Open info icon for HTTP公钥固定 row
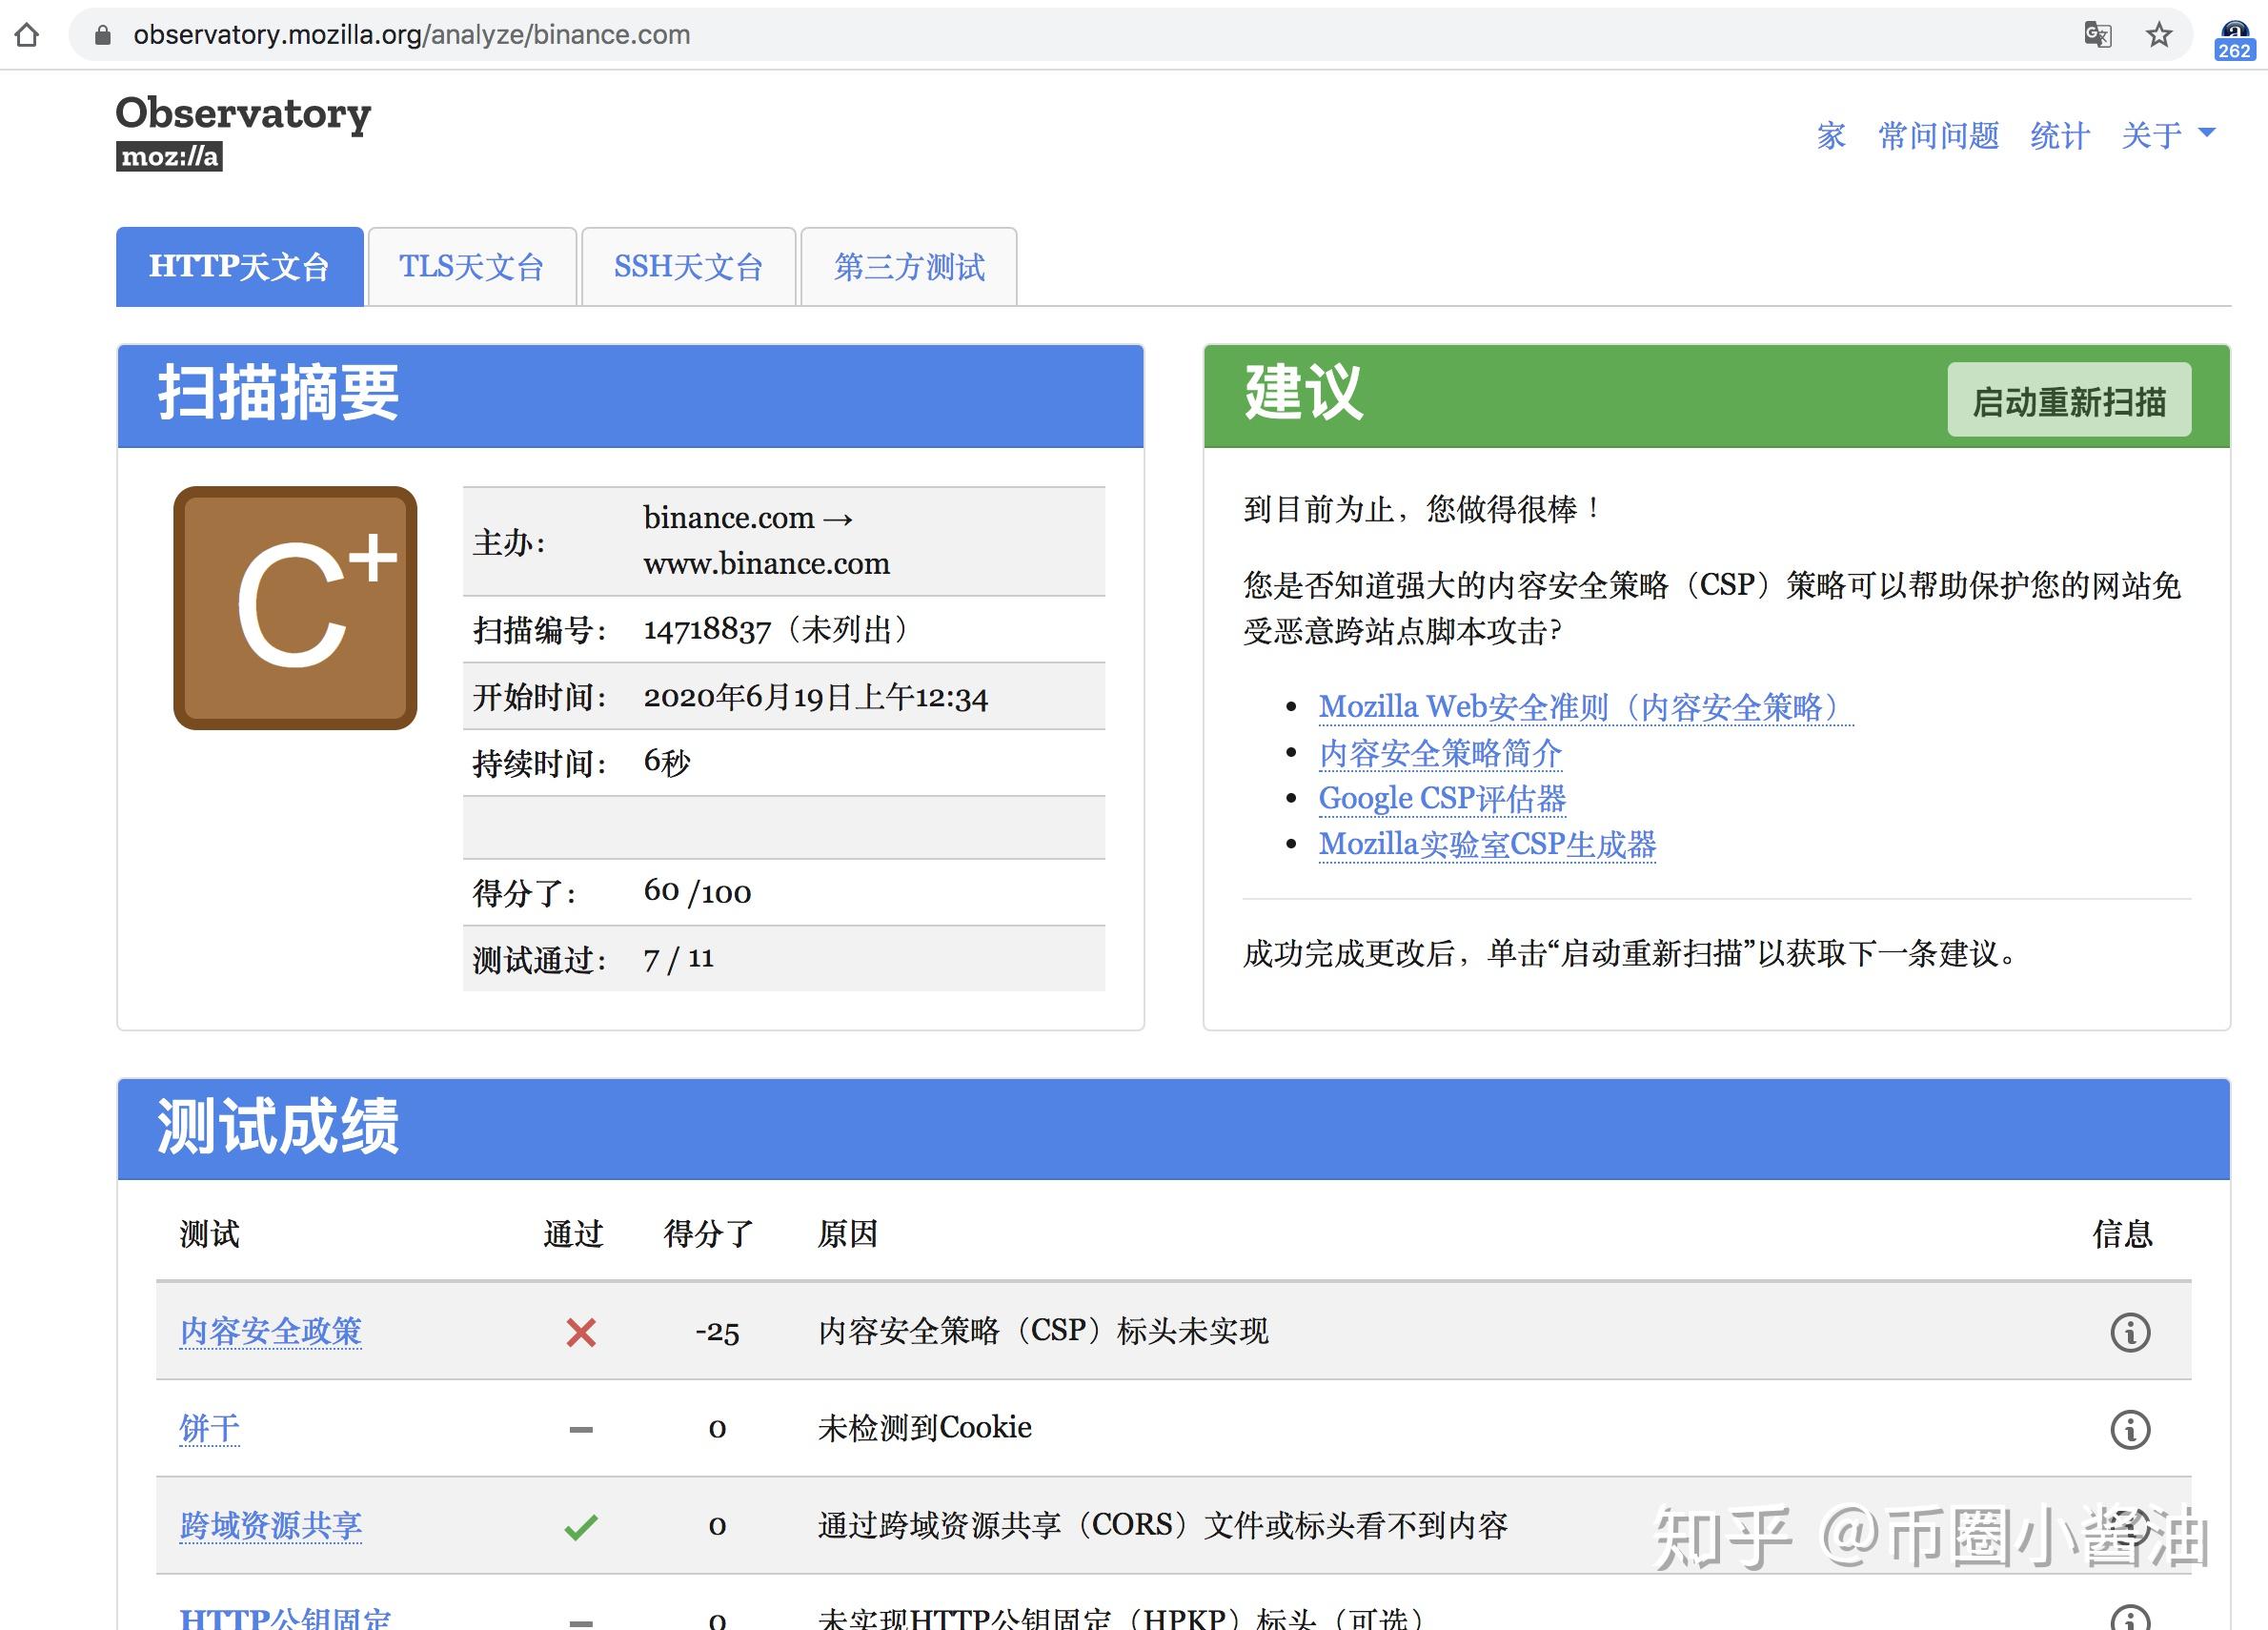The height and width of the screenshot is (1630, 2268). tap(2130, 1618)
